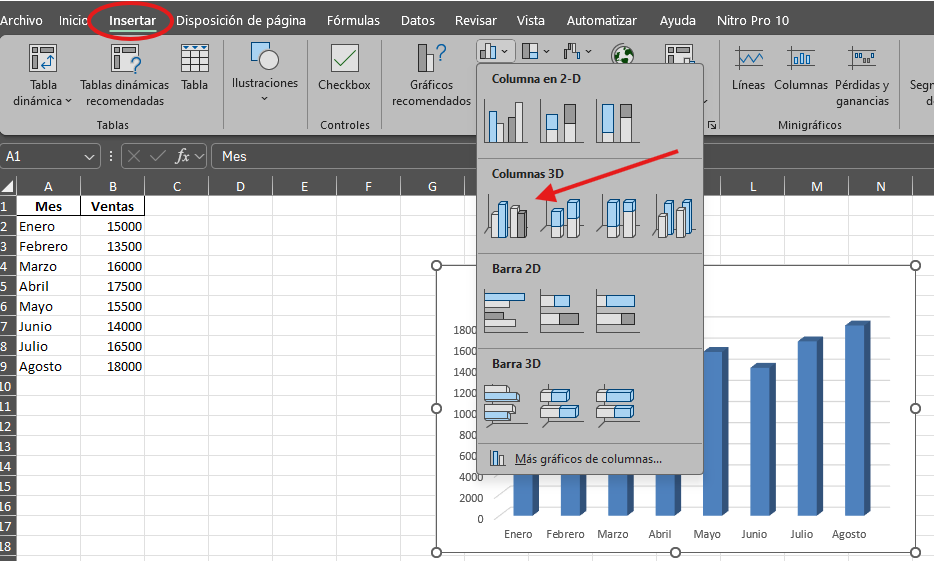
Task: Select the Ventas header cell
Action: 113,206
